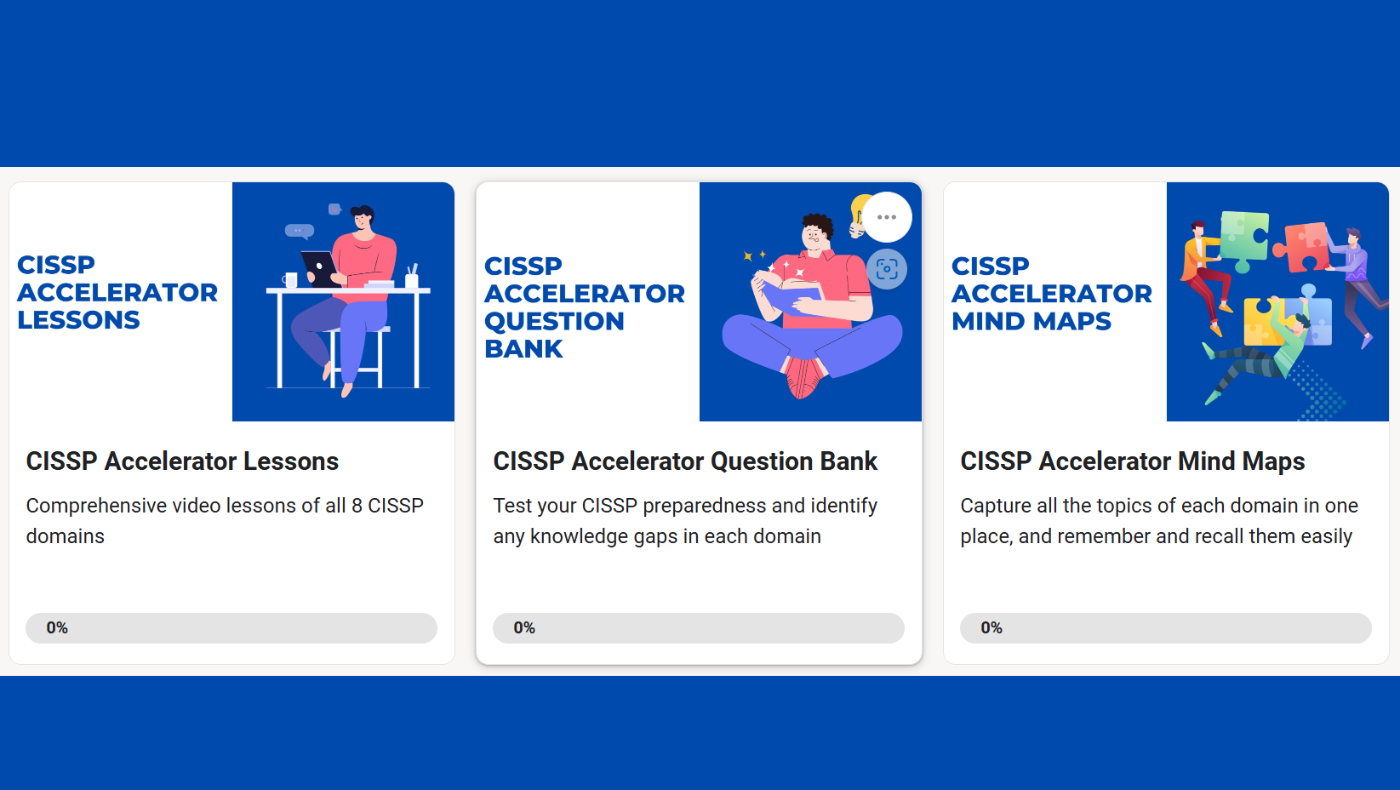Click the 0% progress bar on Lessons card

click(x=231, y=628)
